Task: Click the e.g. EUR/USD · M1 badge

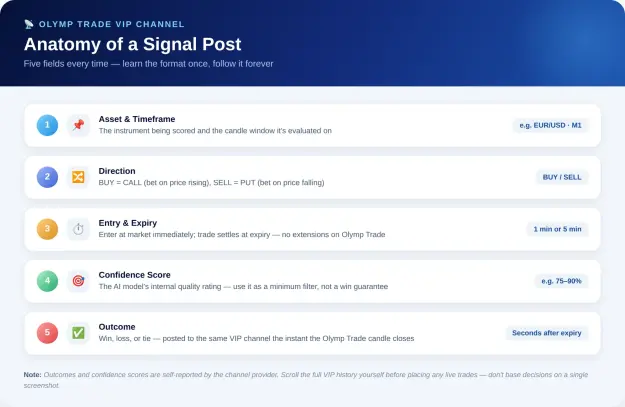Action: pos(550,125)
